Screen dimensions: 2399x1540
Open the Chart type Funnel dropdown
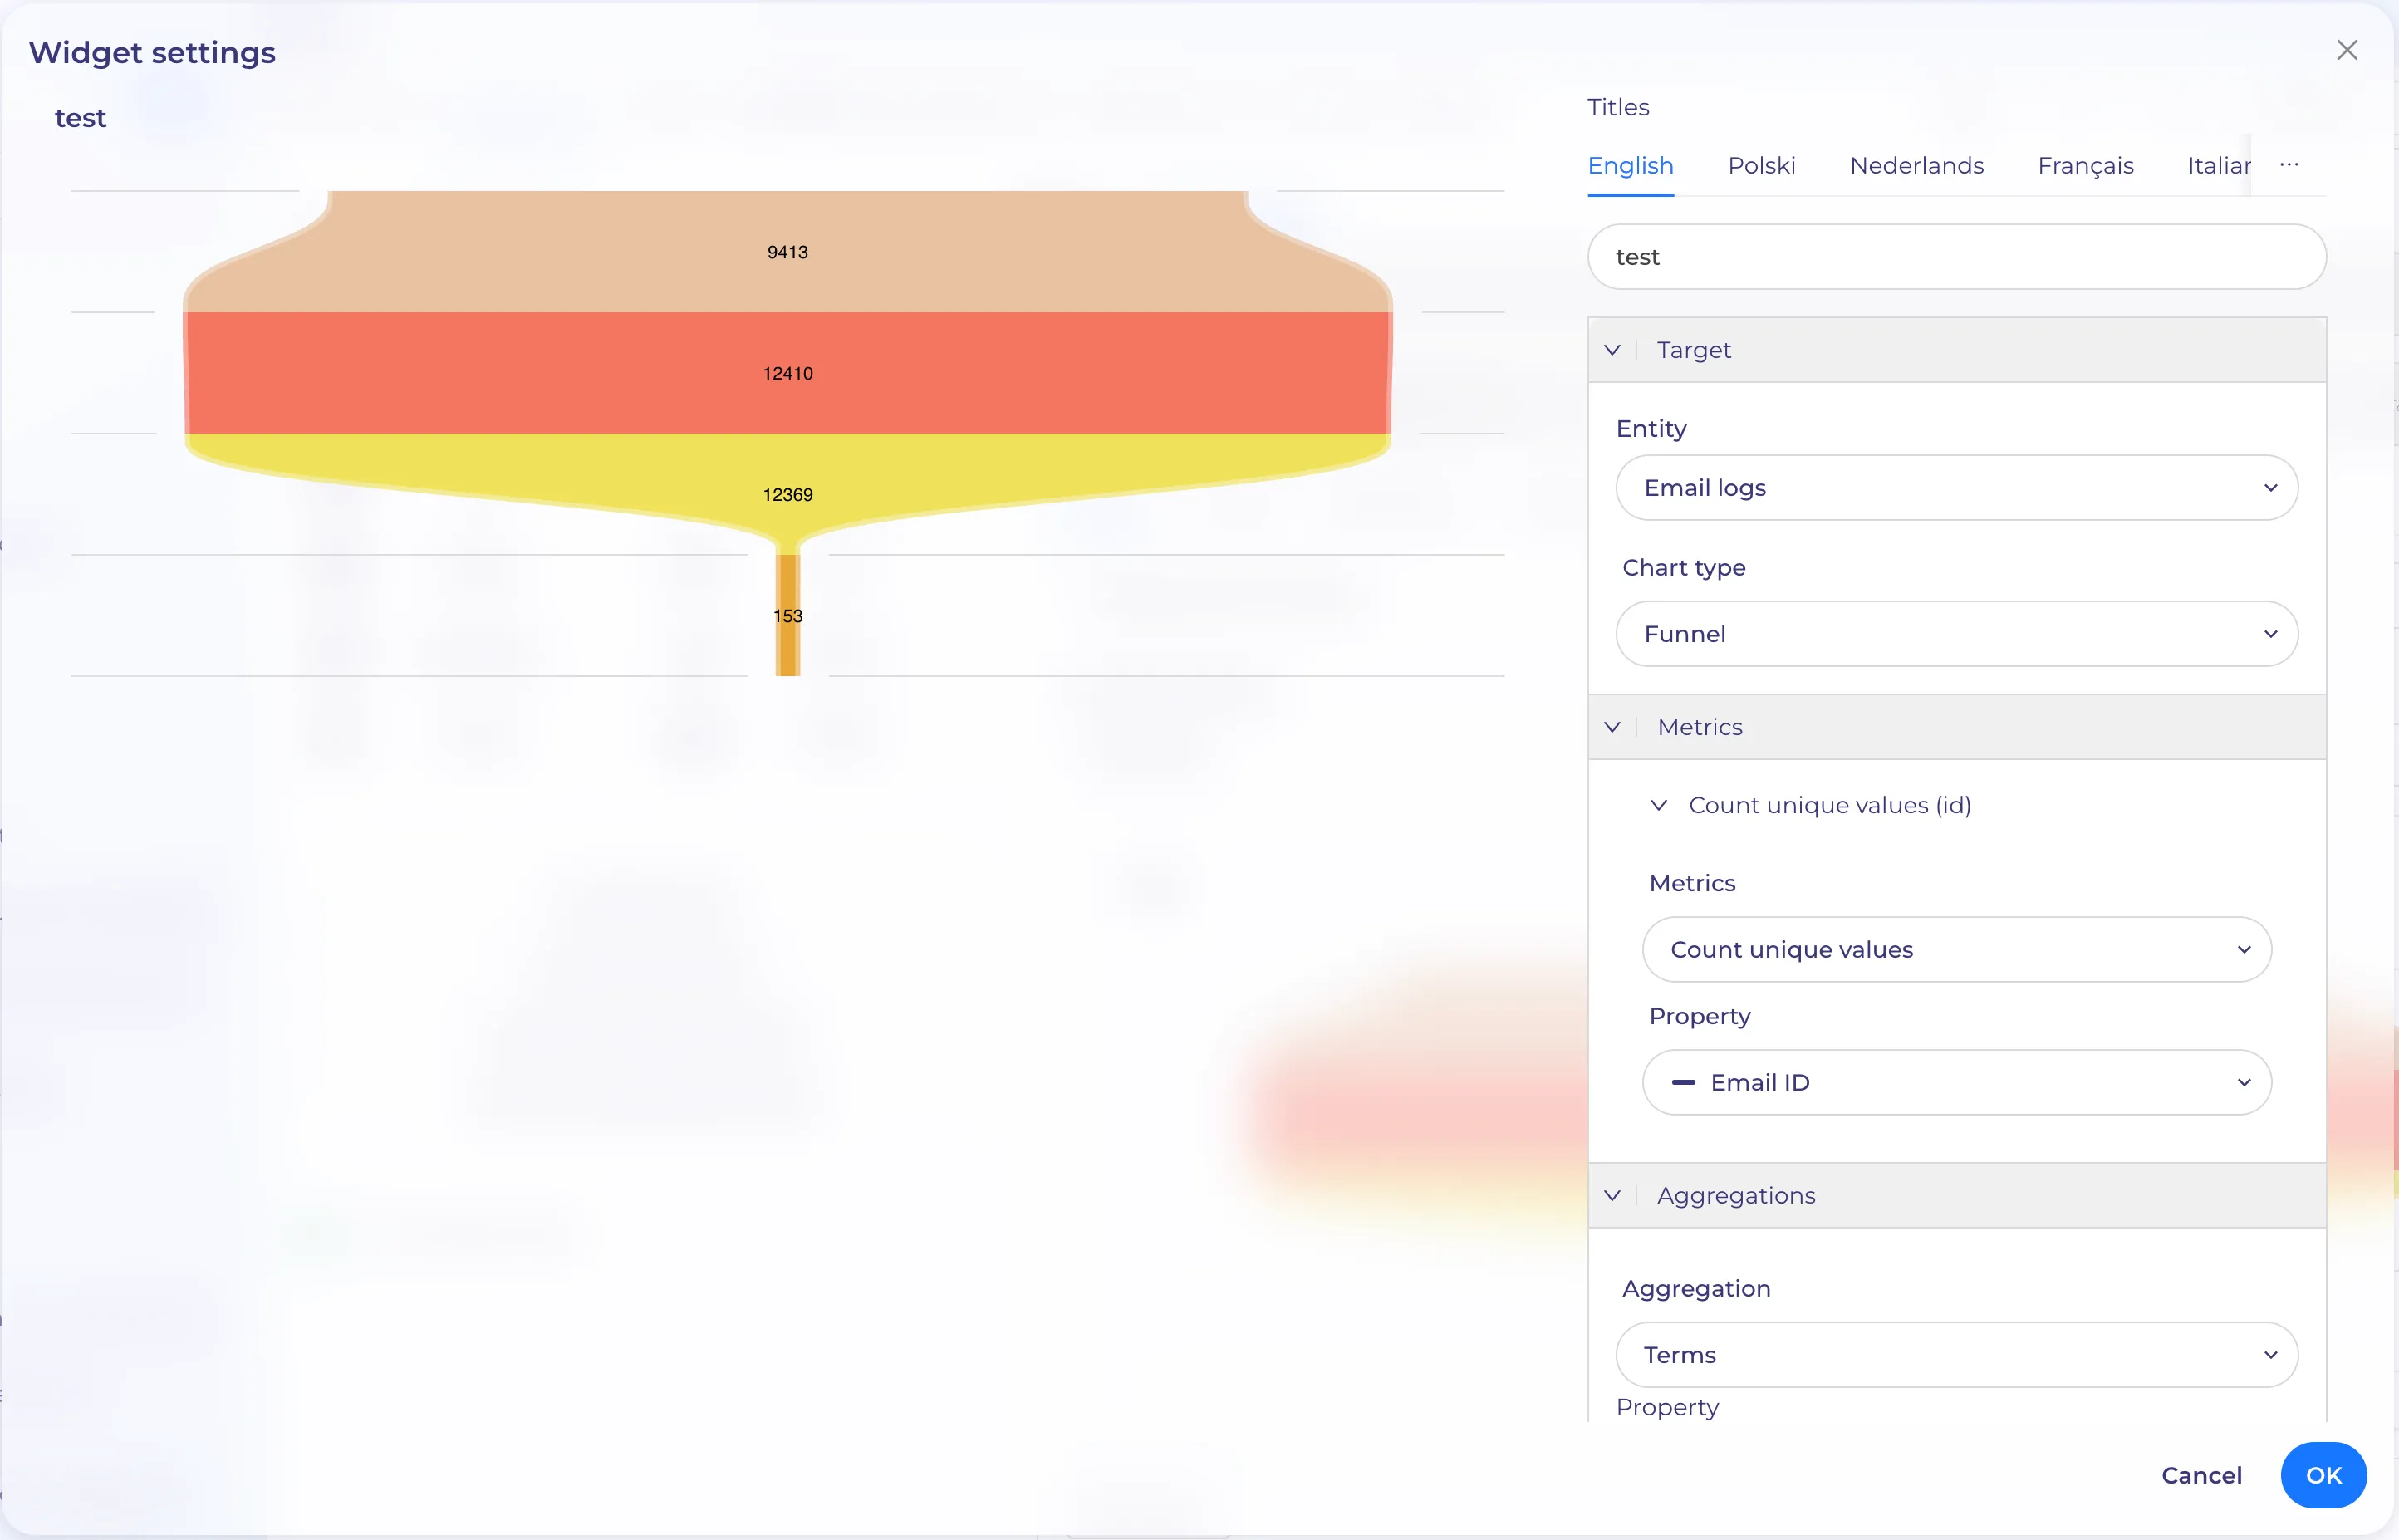click(x=1956, y=634)
